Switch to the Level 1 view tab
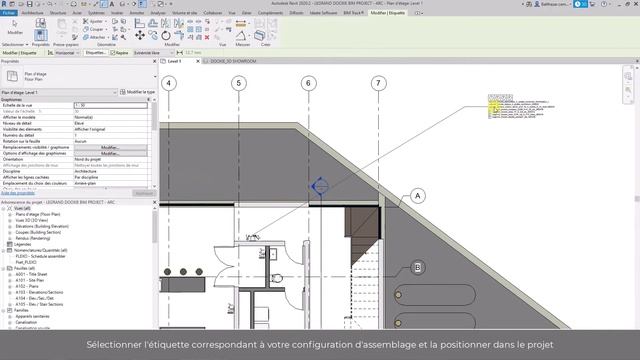This screenshot has width=640, height=360. coord(174,61)
